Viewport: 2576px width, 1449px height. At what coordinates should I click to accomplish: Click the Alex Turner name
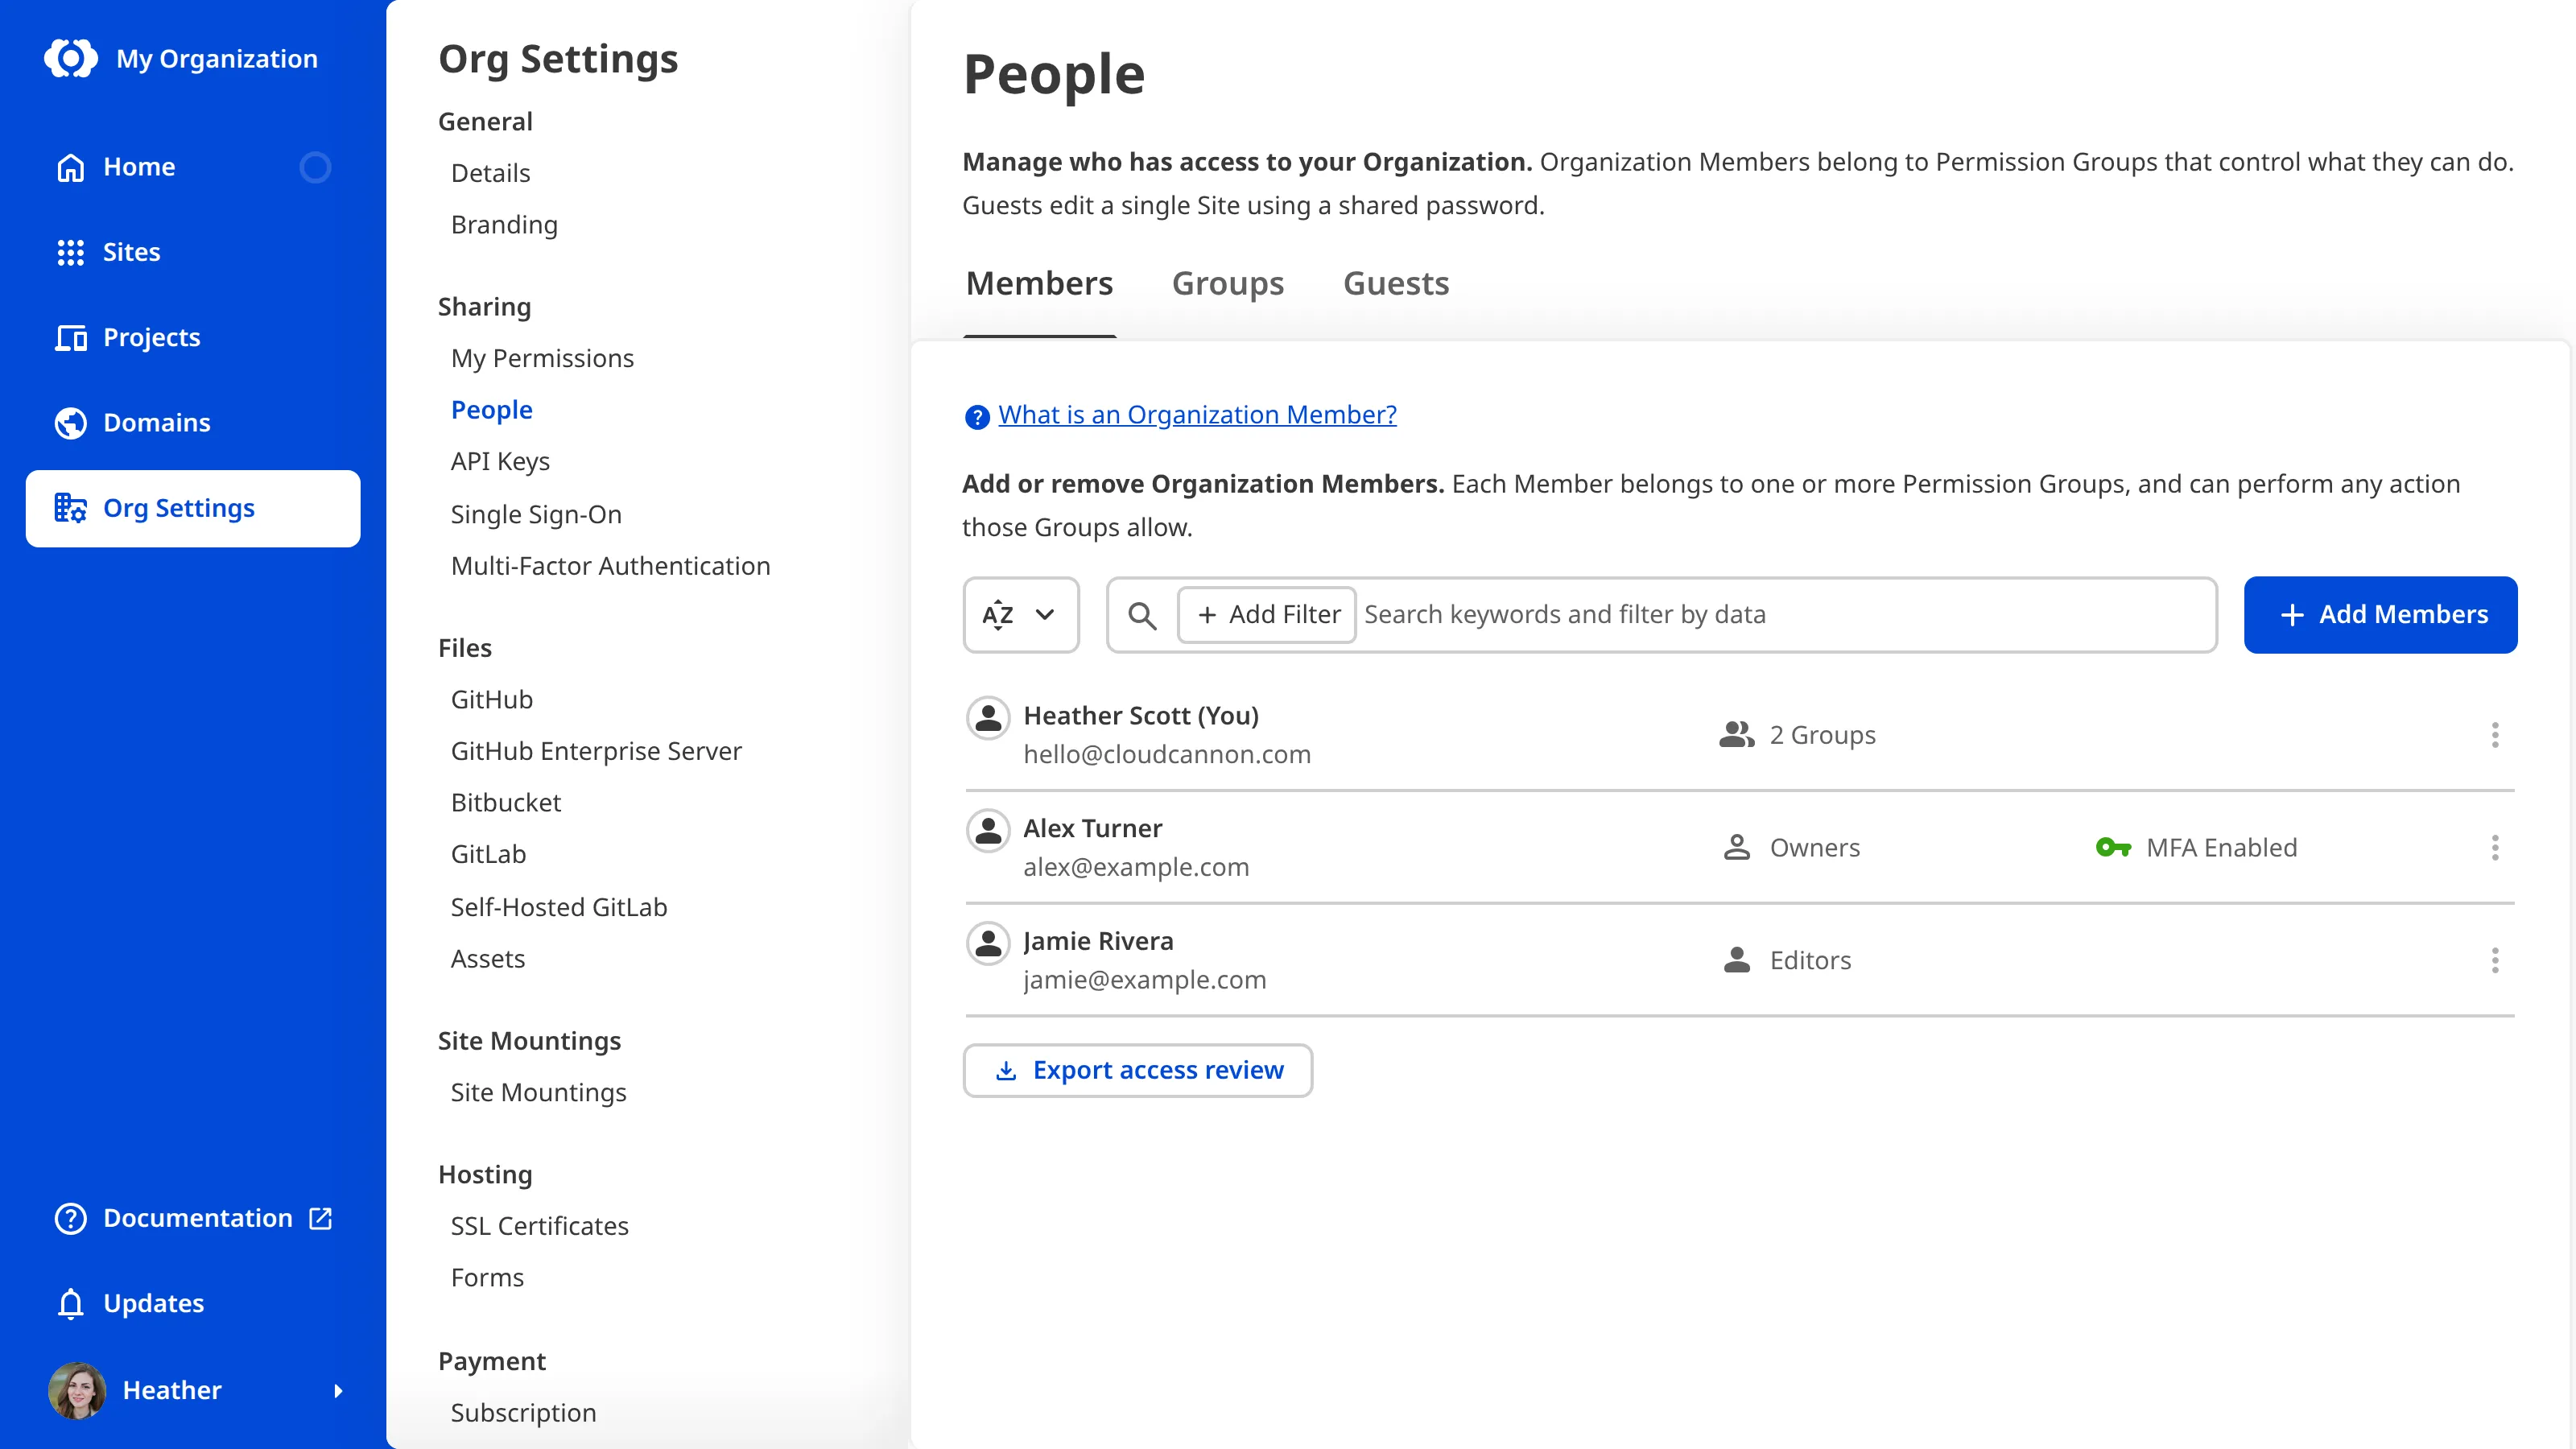(x=1092, y=829)
